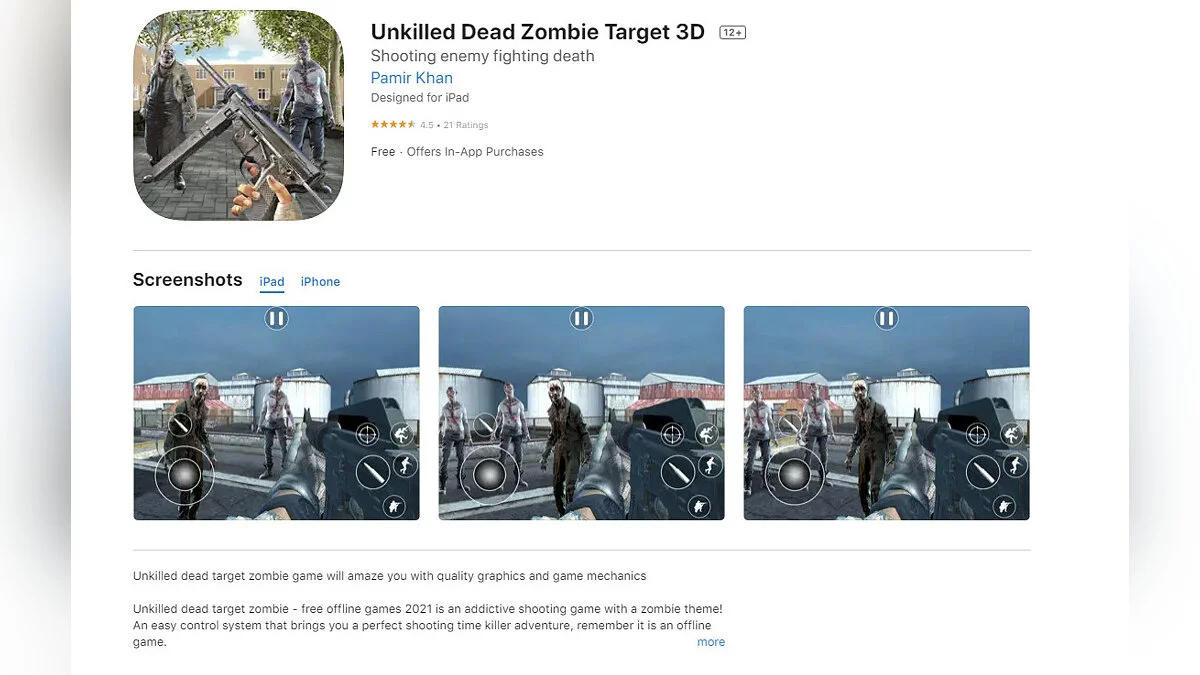The image size is (1200, 675).
Task: Click the 4.5 star rating stars
Action: pos(393,125)
